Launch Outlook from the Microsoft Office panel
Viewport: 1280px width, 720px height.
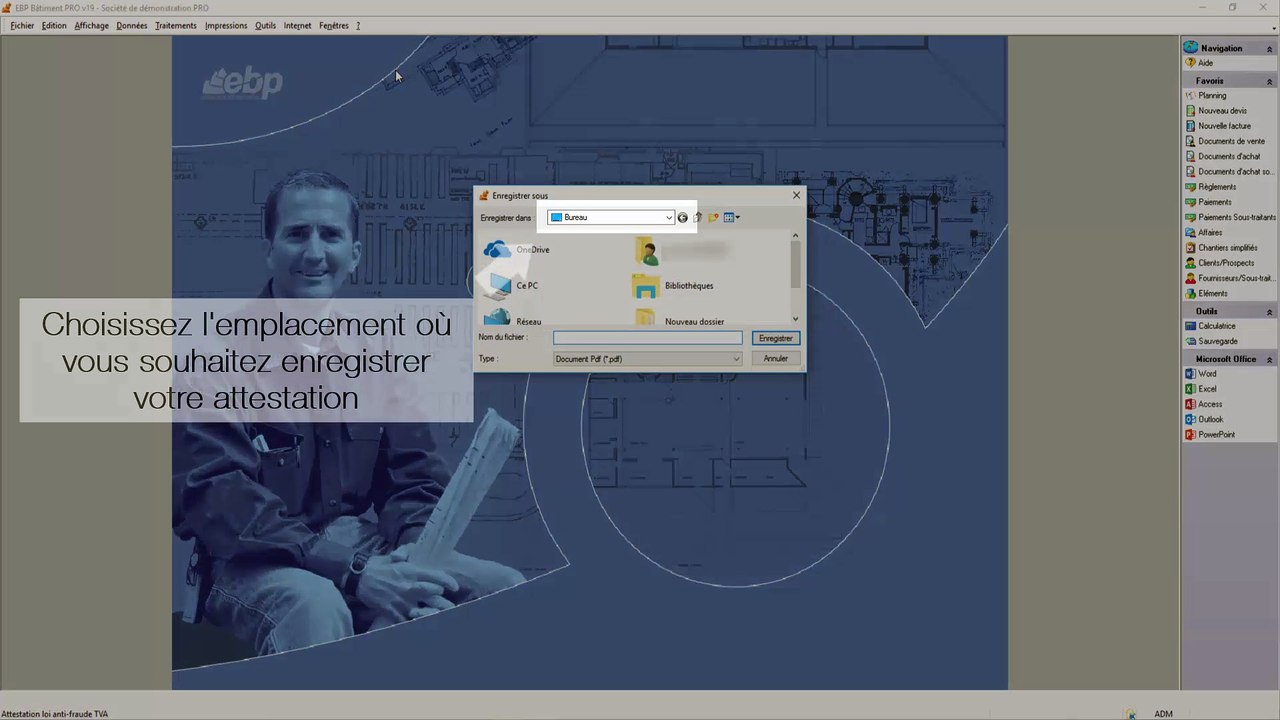coord(1190,419)
